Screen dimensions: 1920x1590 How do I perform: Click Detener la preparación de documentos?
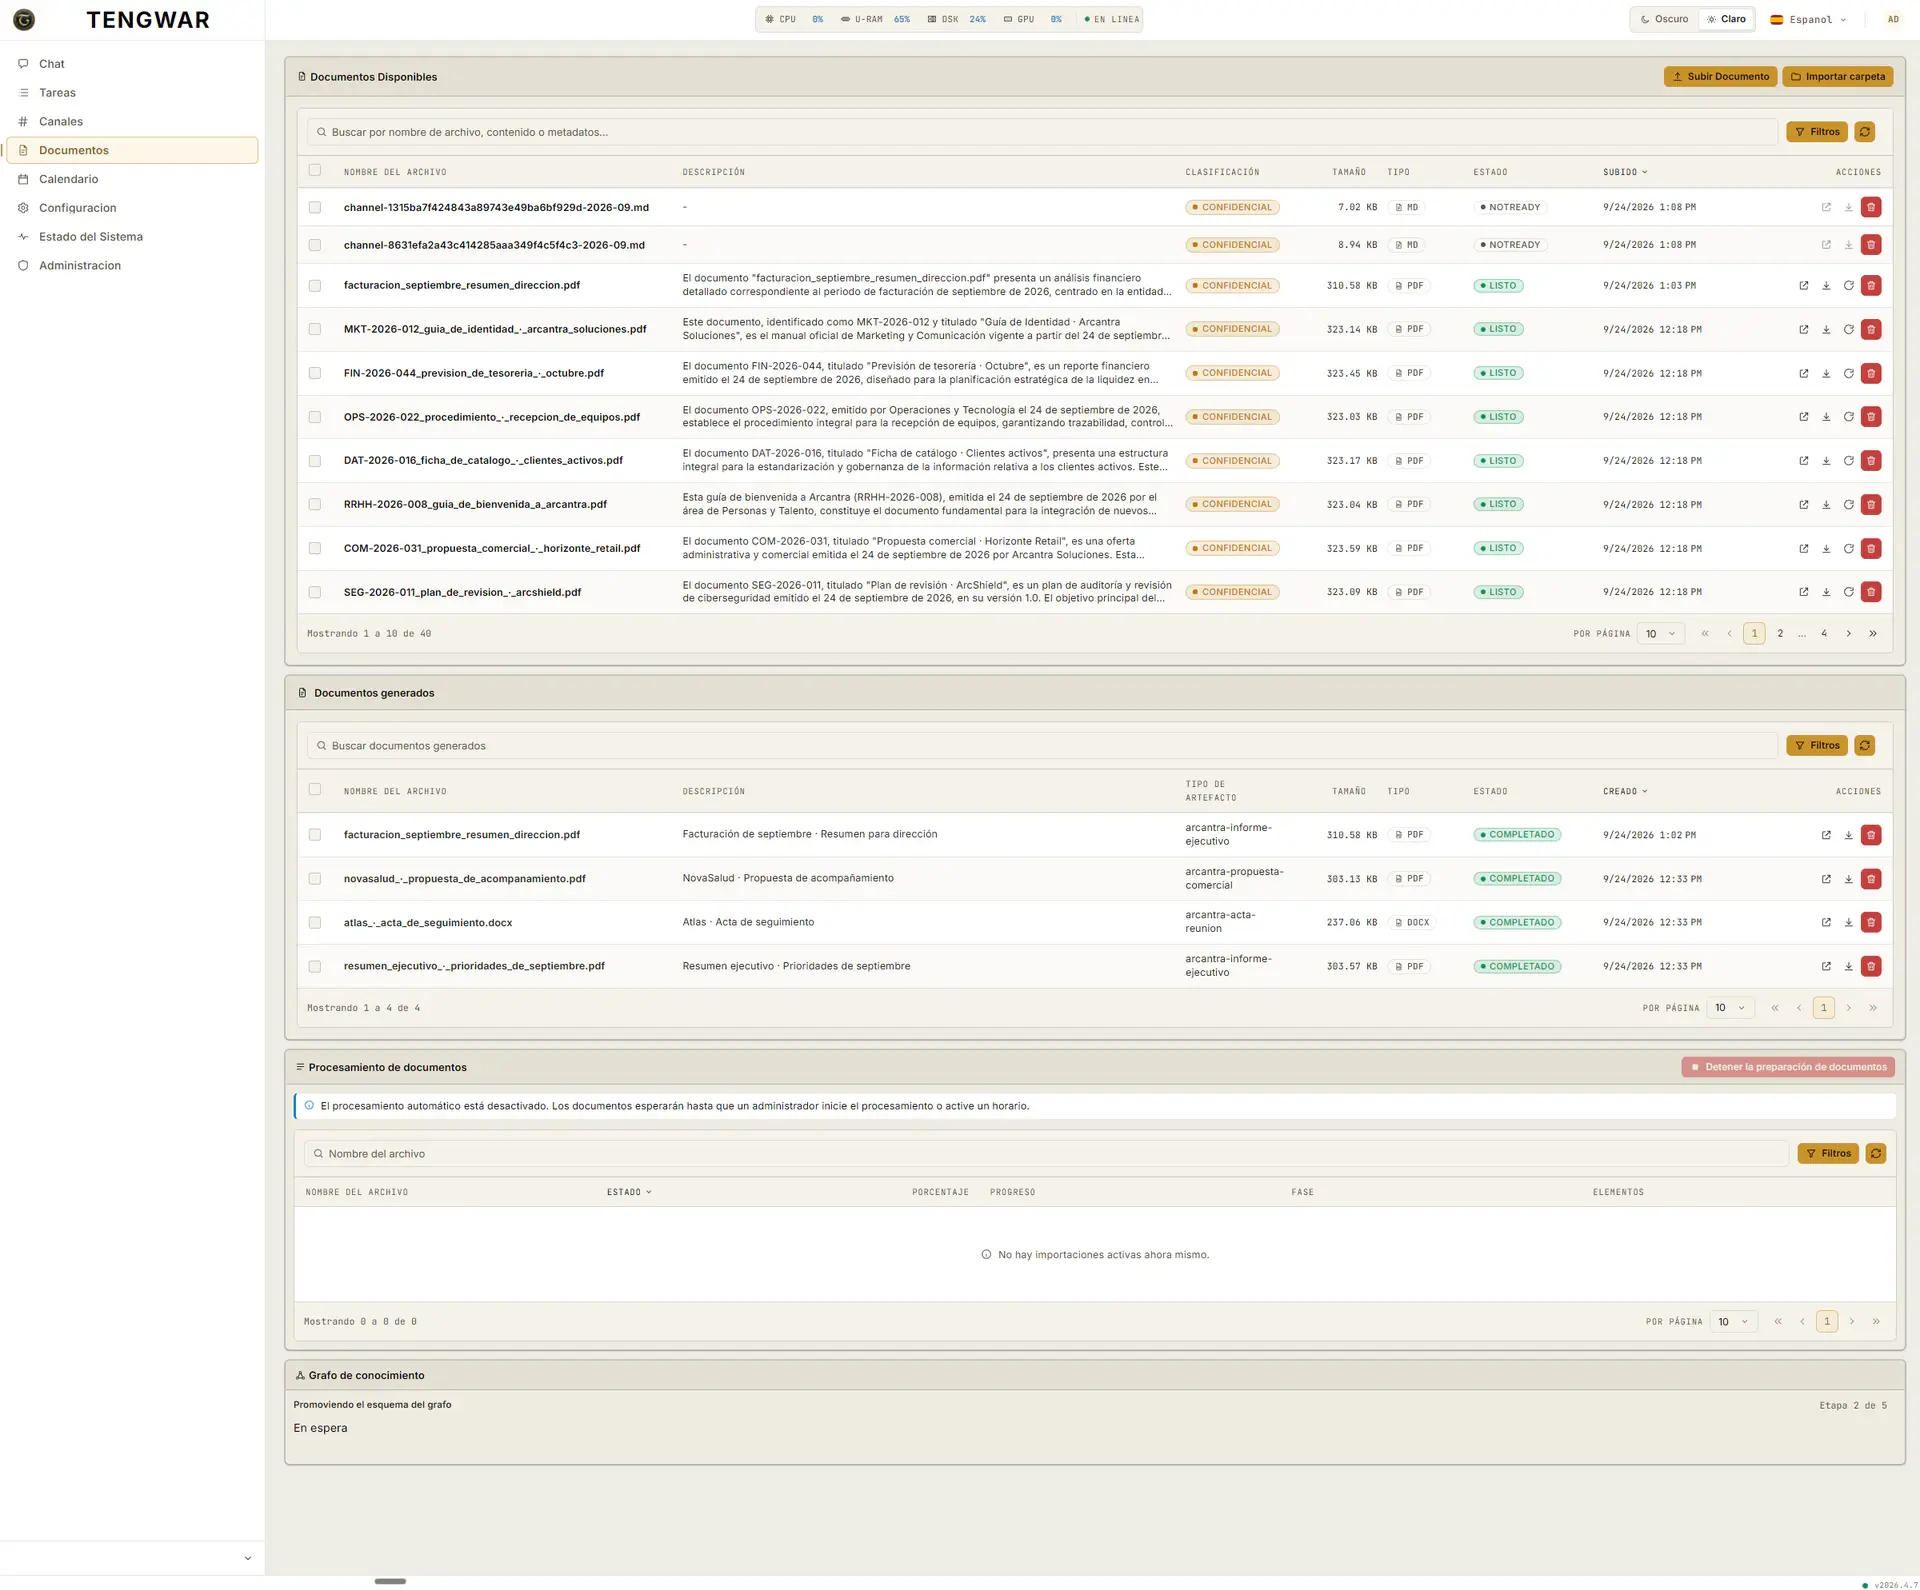[1788, 1067]
